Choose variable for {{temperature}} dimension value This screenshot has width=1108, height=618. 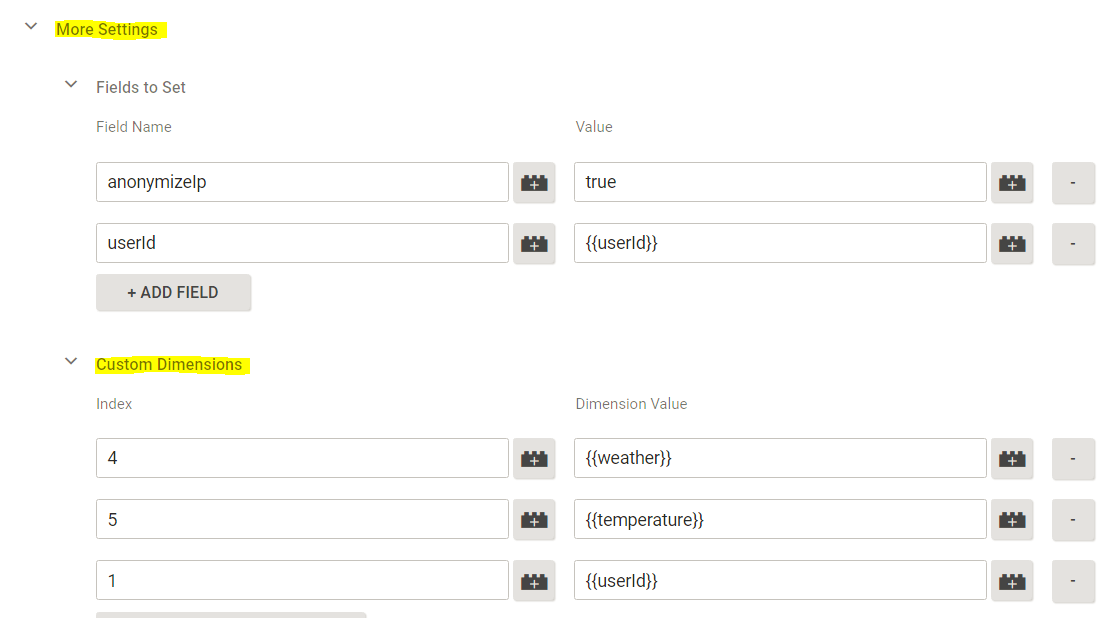[1012, 520]
